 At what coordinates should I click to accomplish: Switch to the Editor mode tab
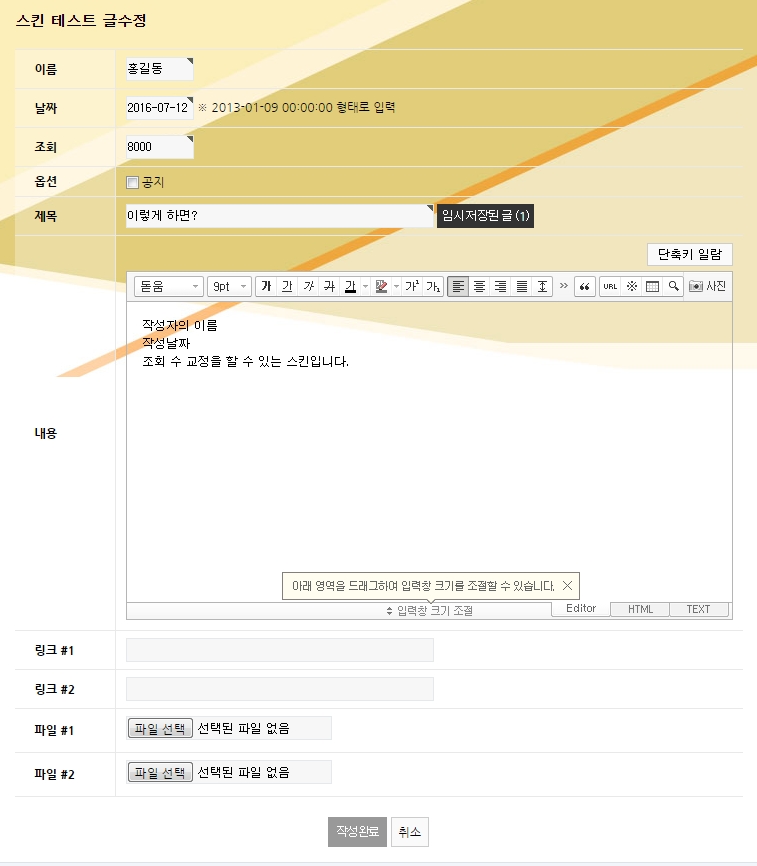581,609
